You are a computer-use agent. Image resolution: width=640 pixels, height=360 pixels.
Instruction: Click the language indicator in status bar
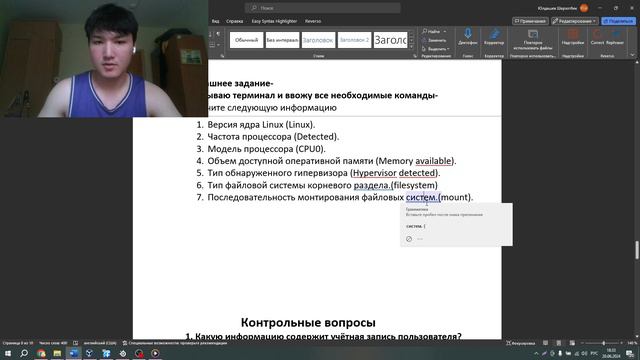coord(100,343)
